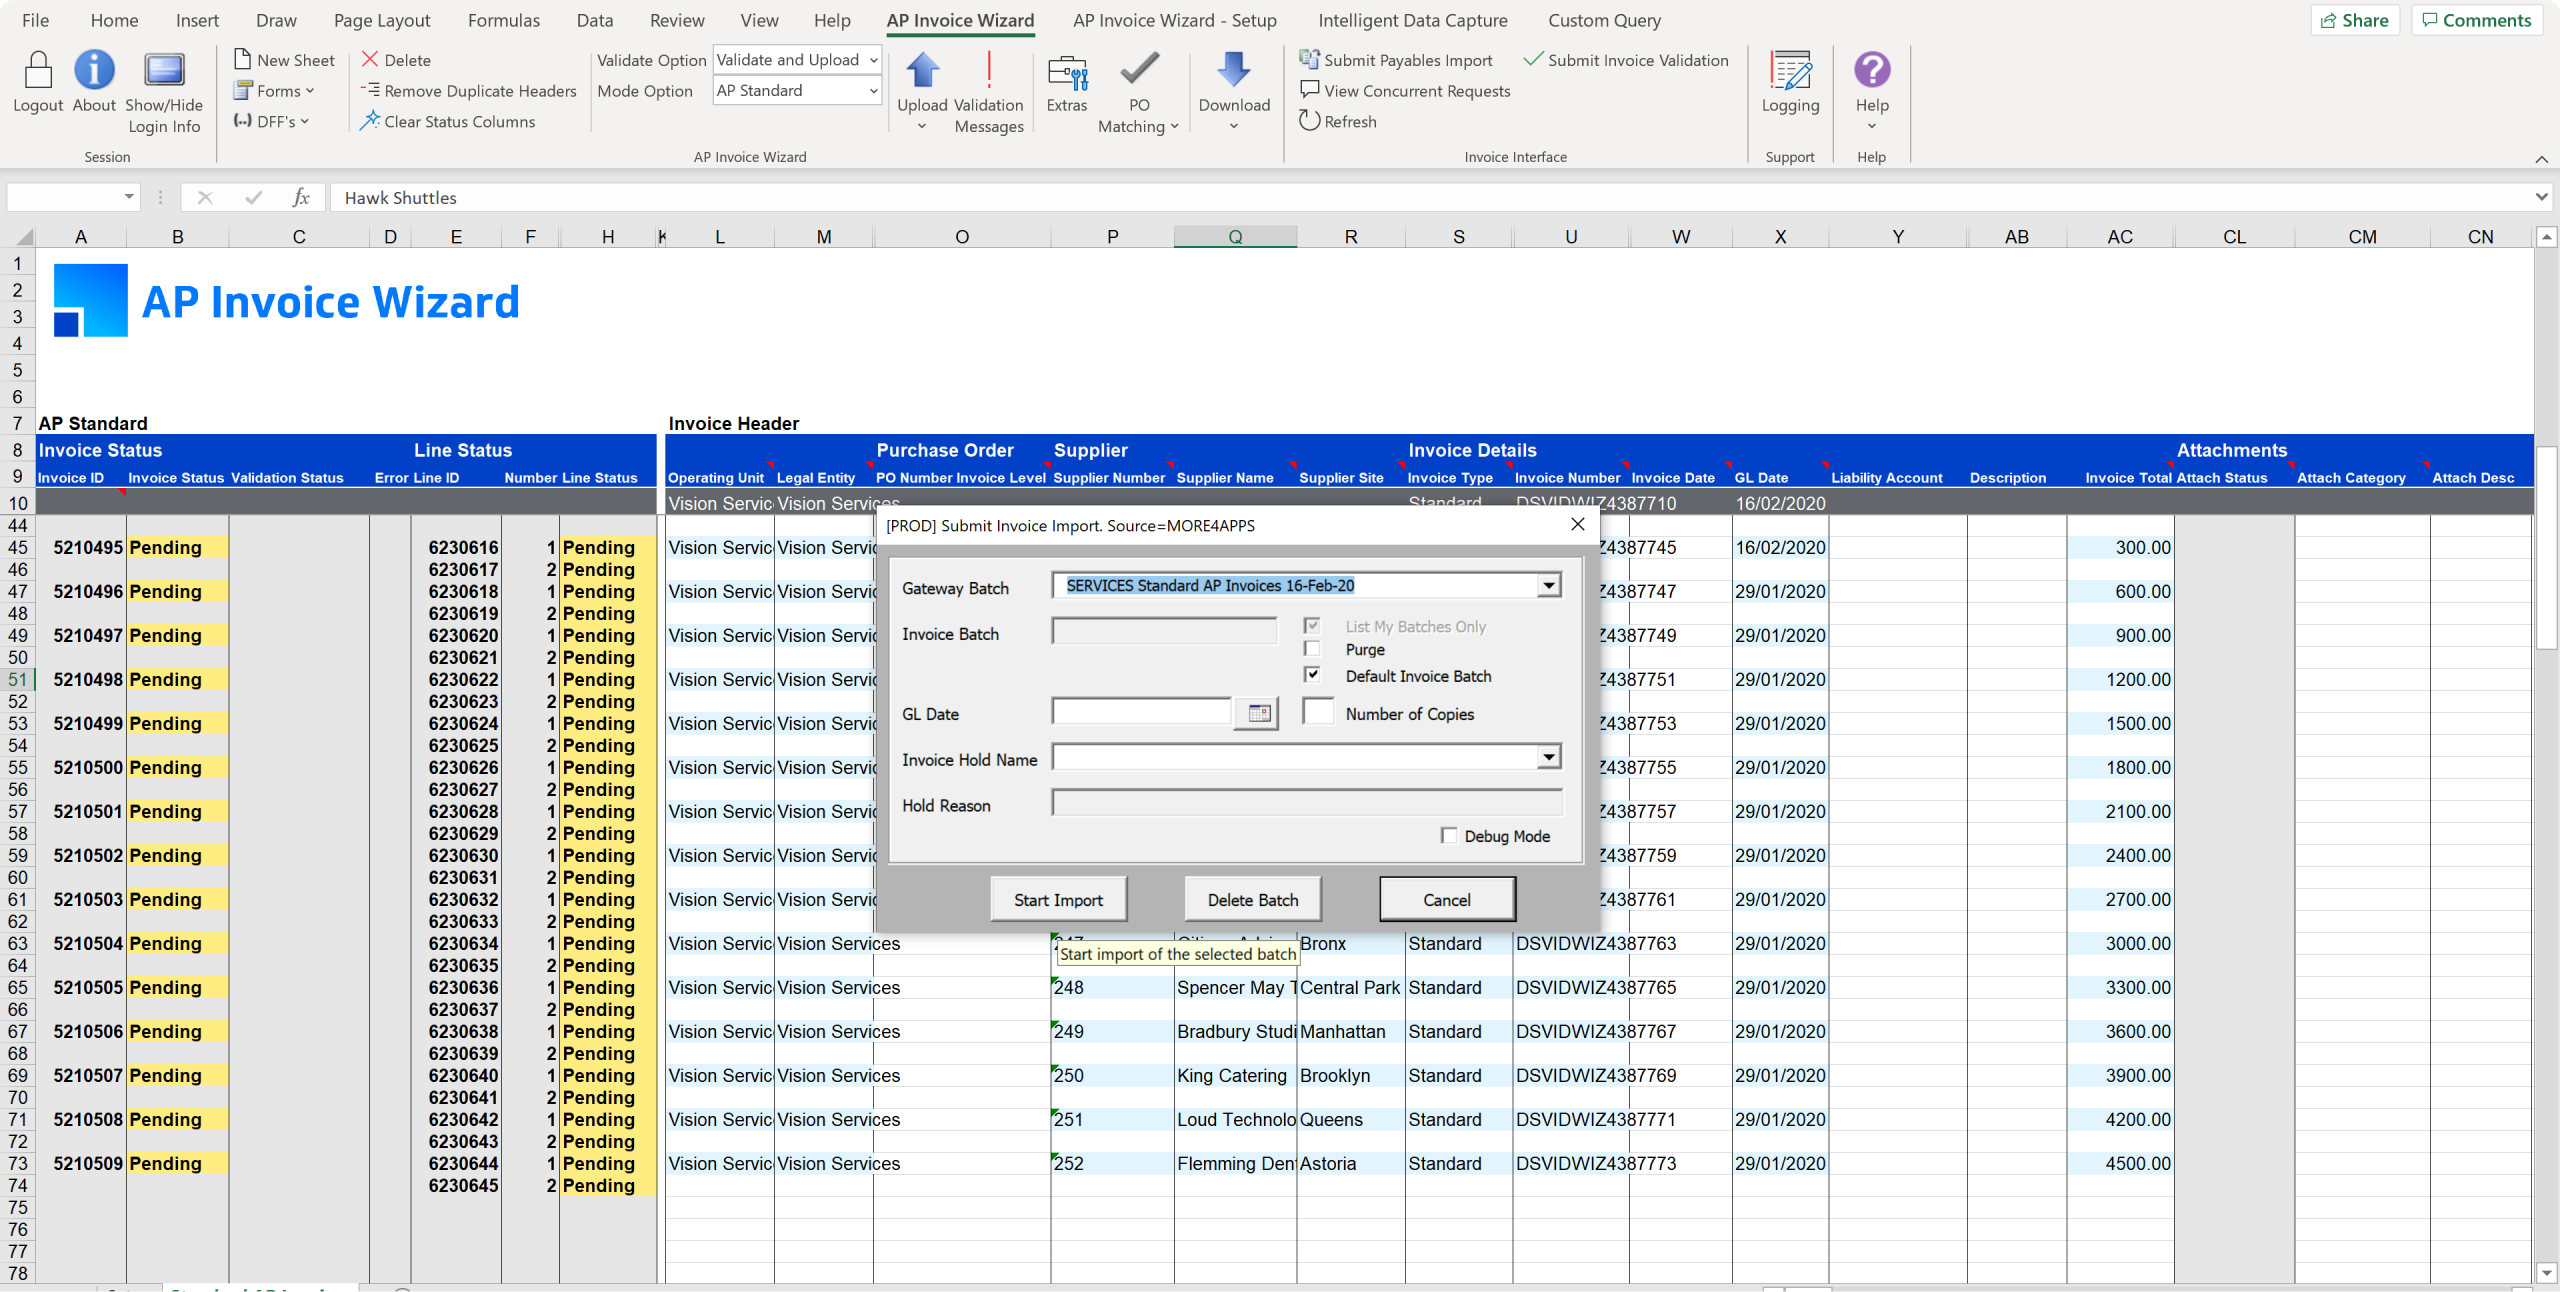
Task: Open Validation Messages icon
Action: [988, 71]
